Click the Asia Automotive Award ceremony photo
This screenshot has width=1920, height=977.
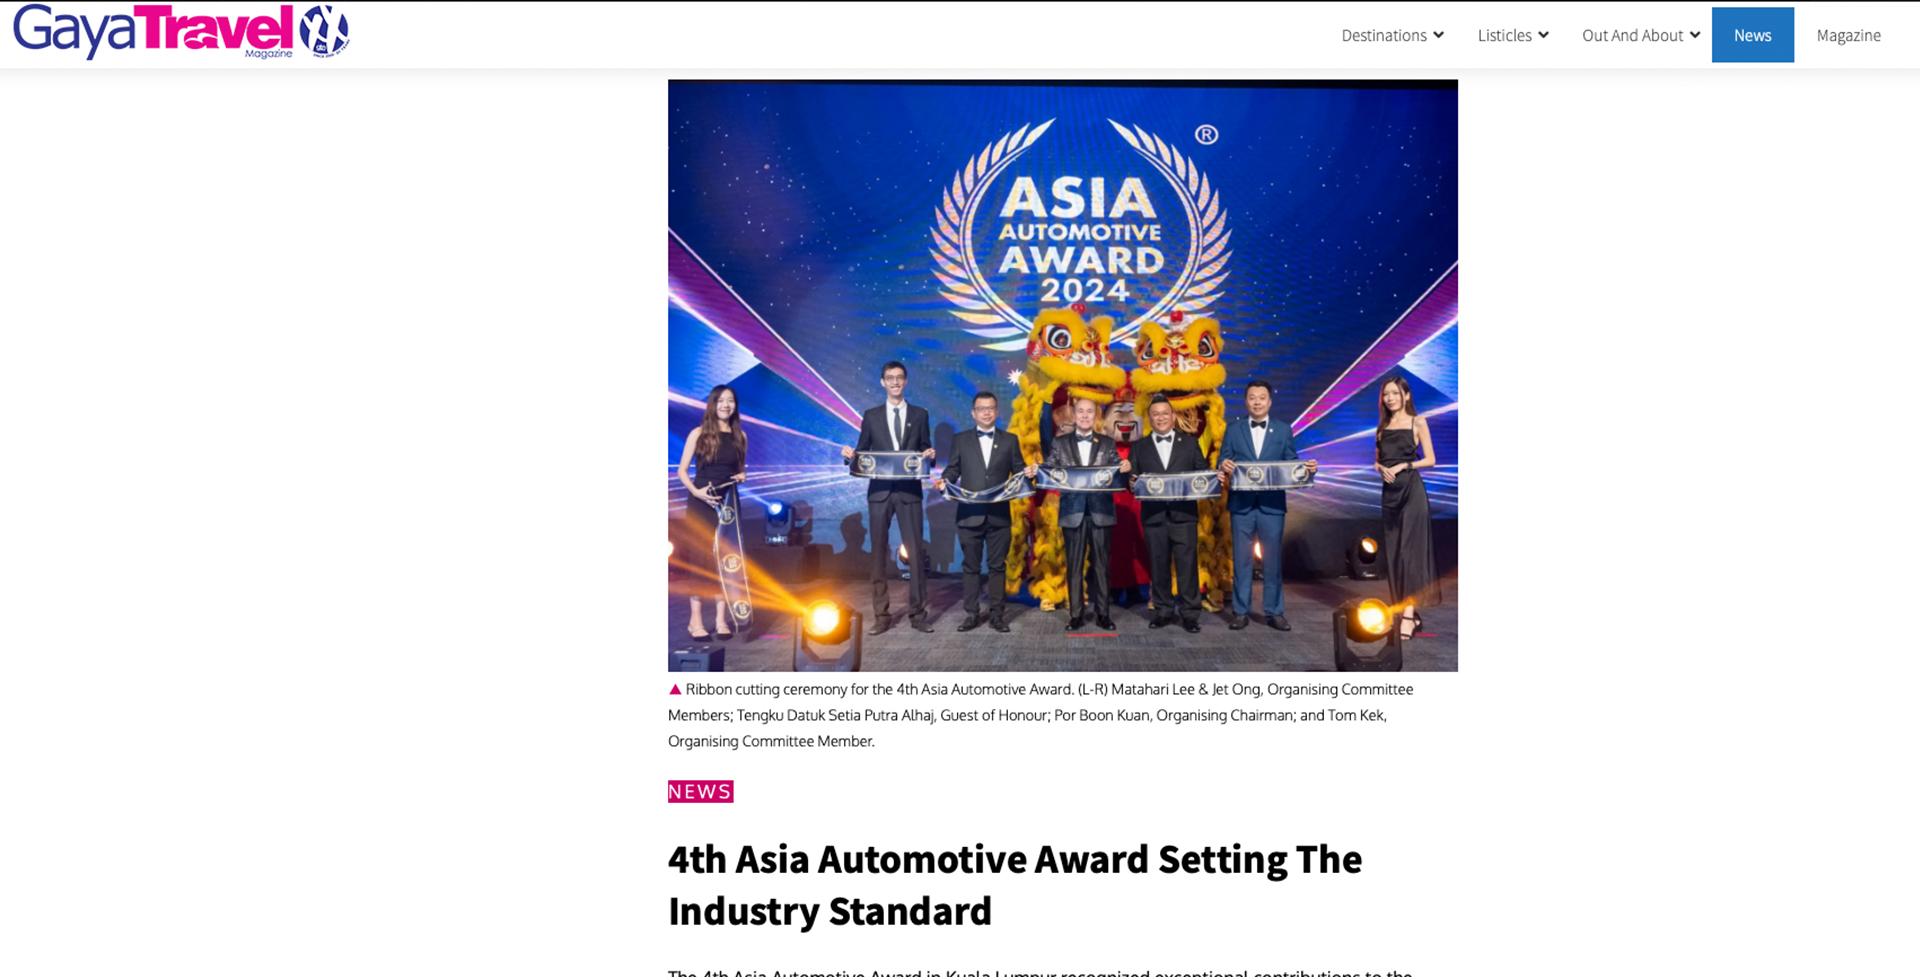click(1063, 375)
